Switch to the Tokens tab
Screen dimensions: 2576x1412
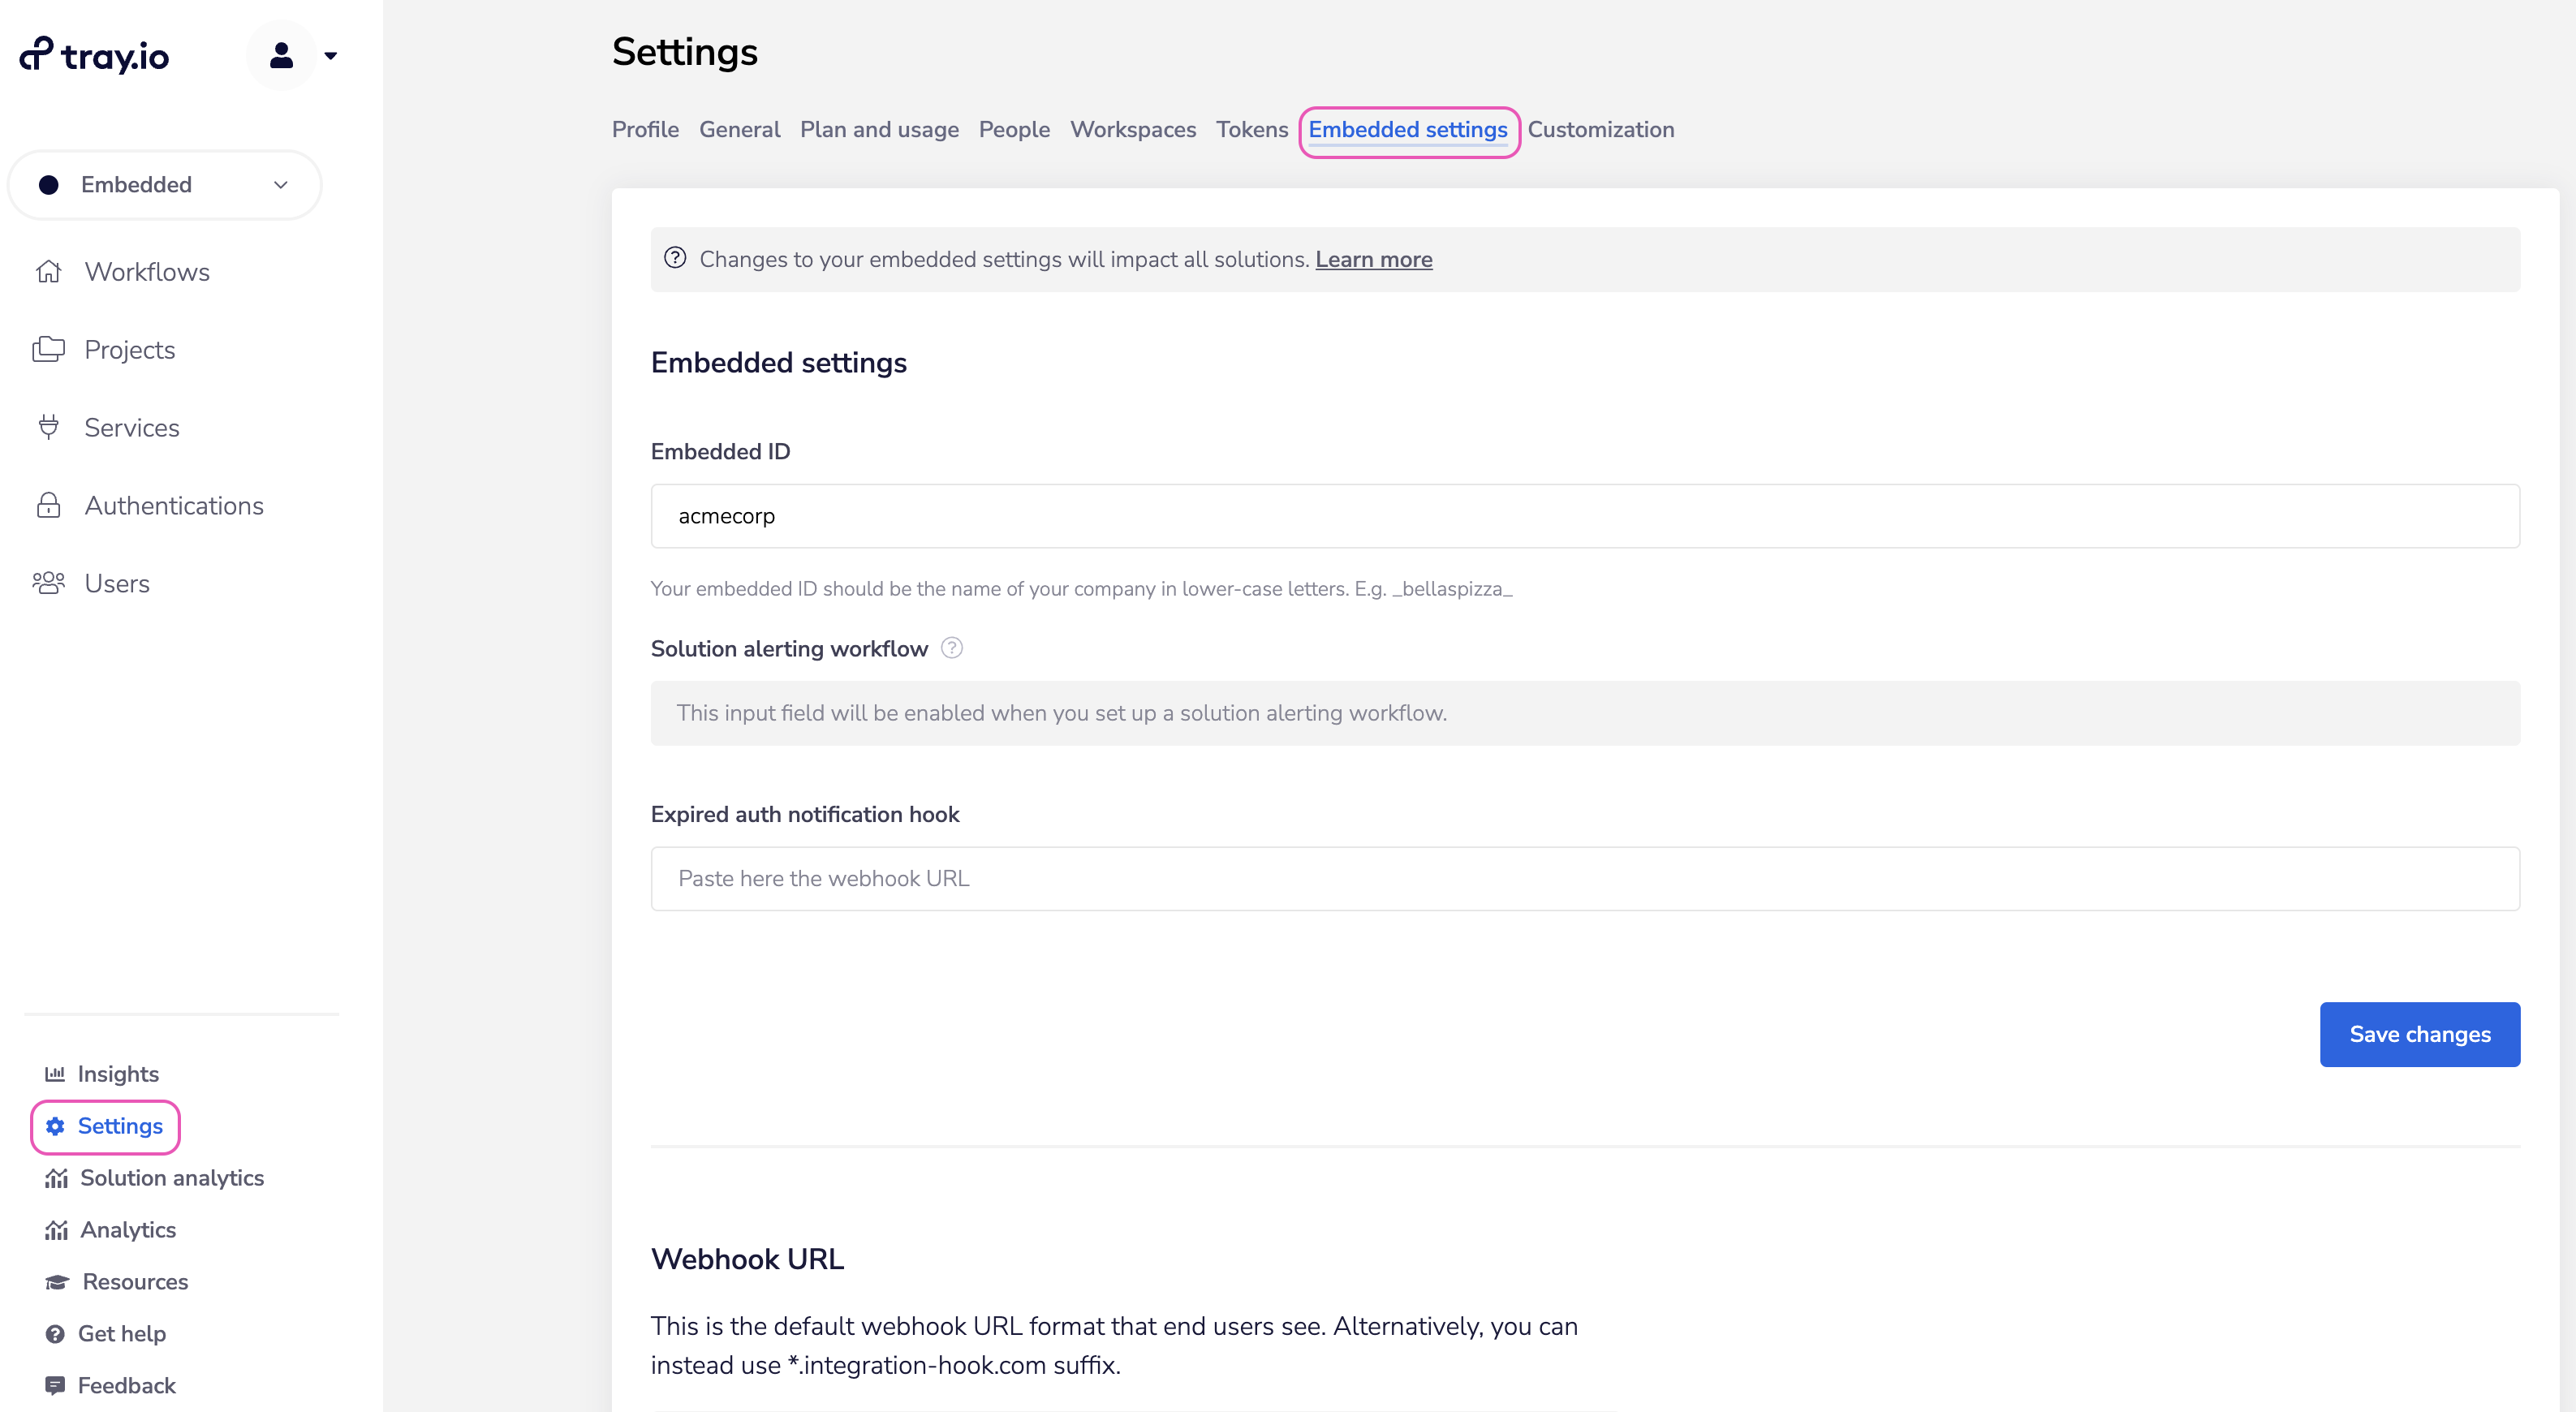click(x=1251, y=130)
